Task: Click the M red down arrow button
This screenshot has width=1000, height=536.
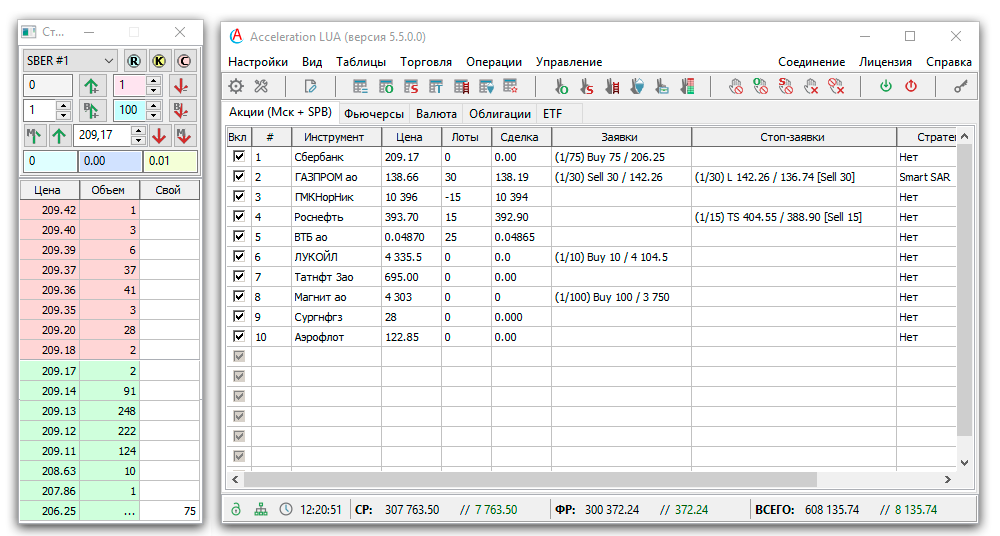Action: pyautogui.click(x=184, y=135)
